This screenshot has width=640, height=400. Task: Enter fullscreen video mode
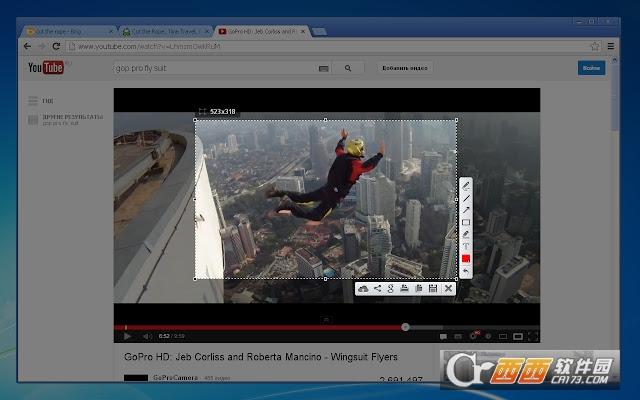pos(533,336)
